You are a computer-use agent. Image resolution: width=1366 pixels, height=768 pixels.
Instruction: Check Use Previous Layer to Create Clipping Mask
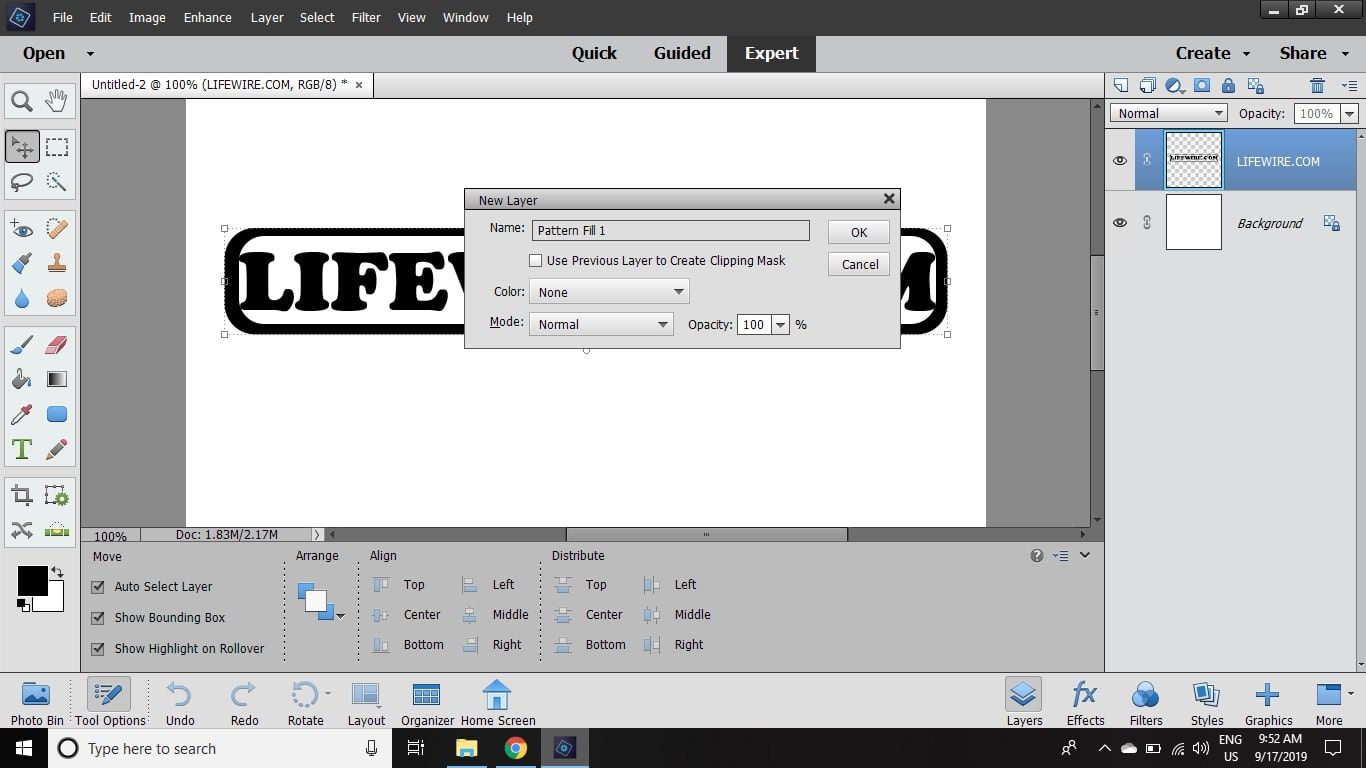(x=536, y=261)
